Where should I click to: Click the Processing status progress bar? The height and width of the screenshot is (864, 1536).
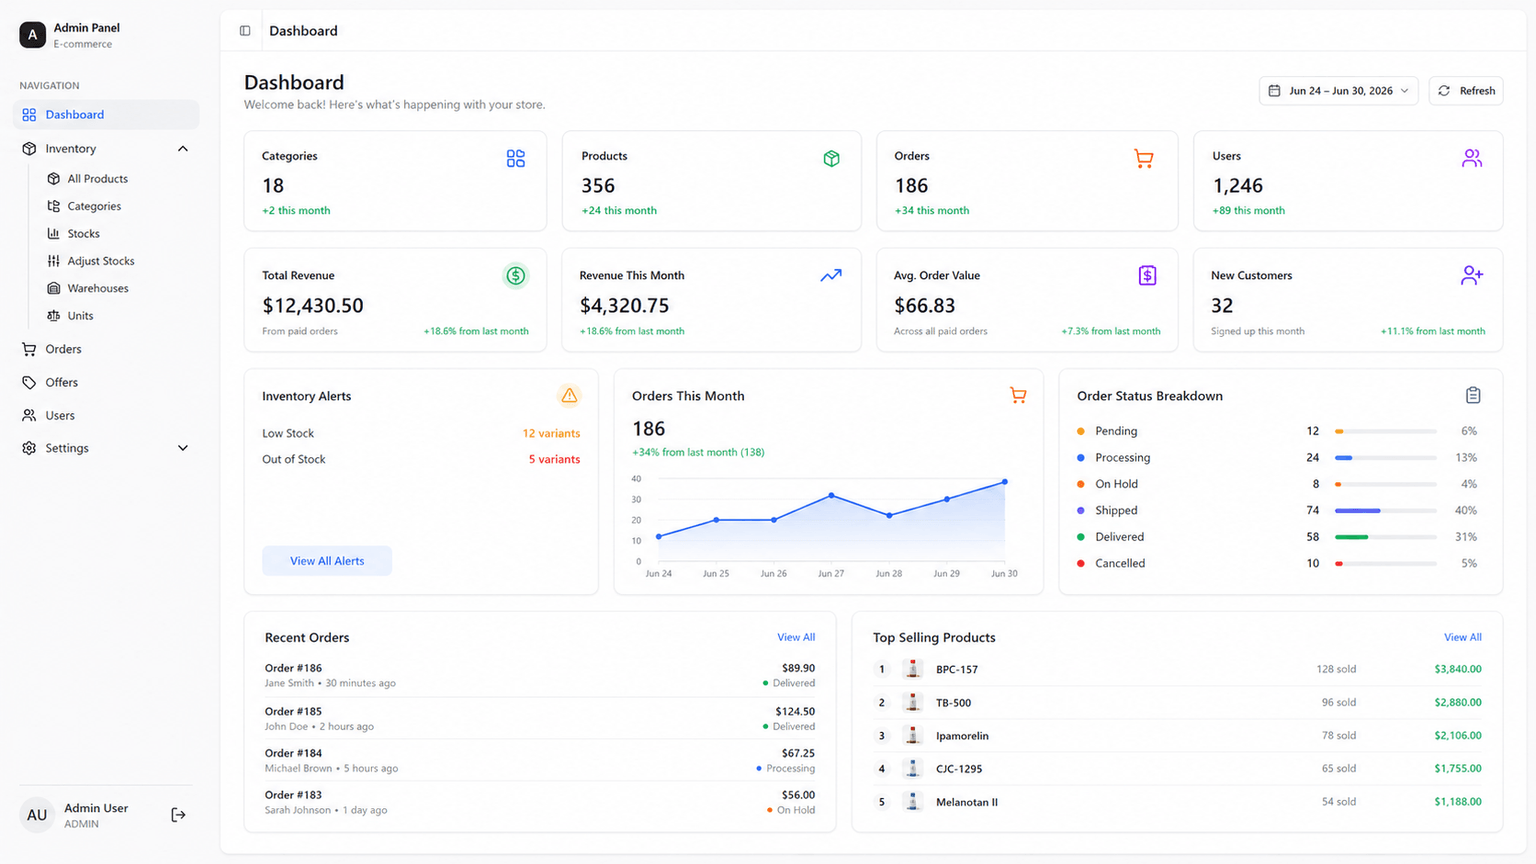coord(1386,457)
